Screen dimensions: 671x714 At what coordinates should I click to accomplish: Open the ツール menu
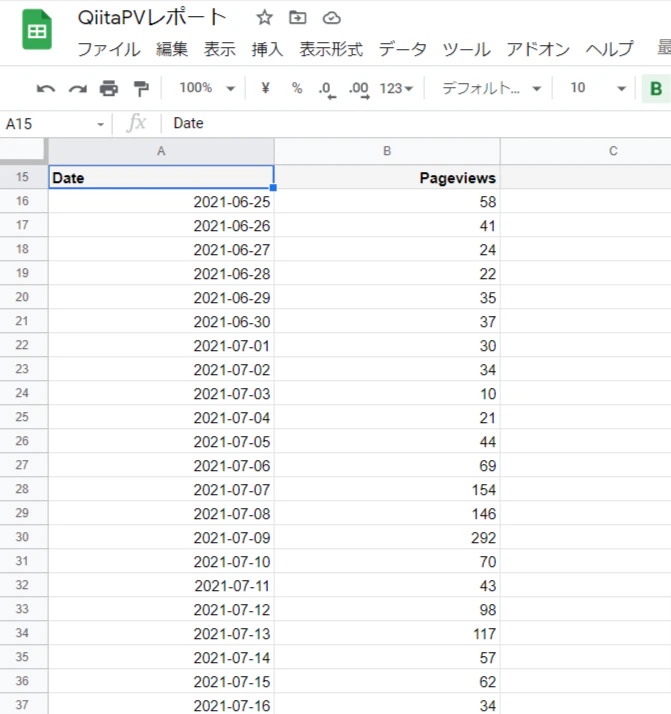tap(467, 49)
